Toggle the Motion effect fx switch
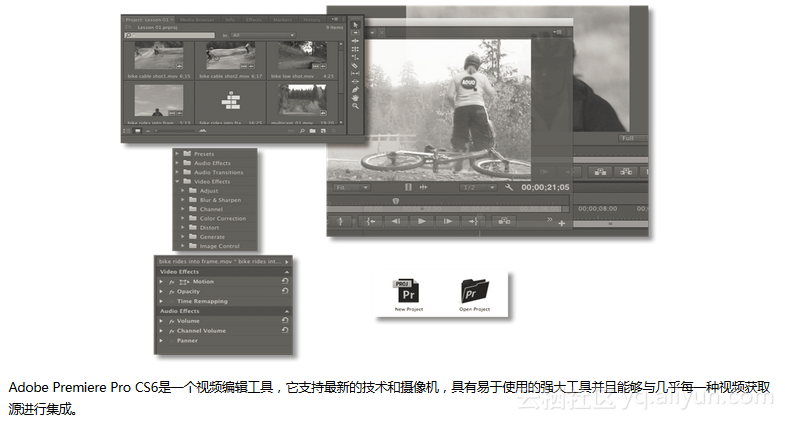785x421 pixels. (x=172, y=282)
